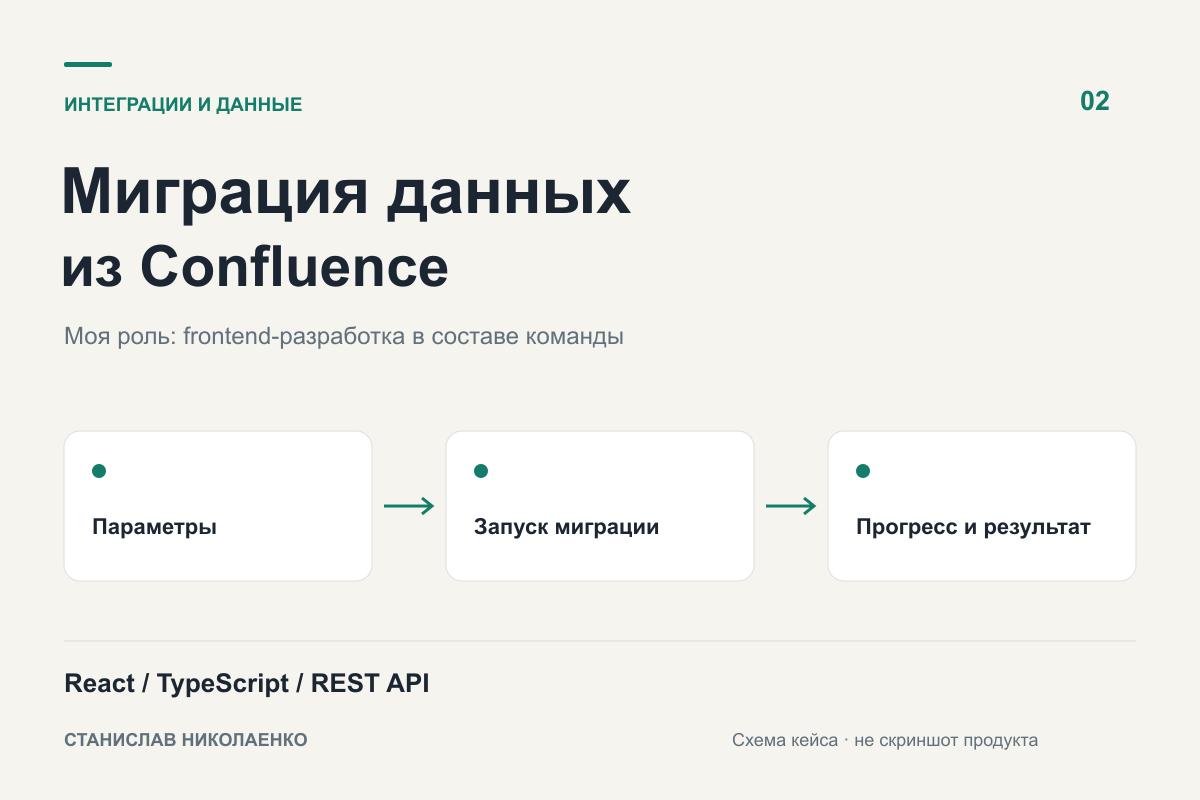Click the 'Параметры' card
The height and width of the screenshot is (800, 1200).
coord(218,506)
